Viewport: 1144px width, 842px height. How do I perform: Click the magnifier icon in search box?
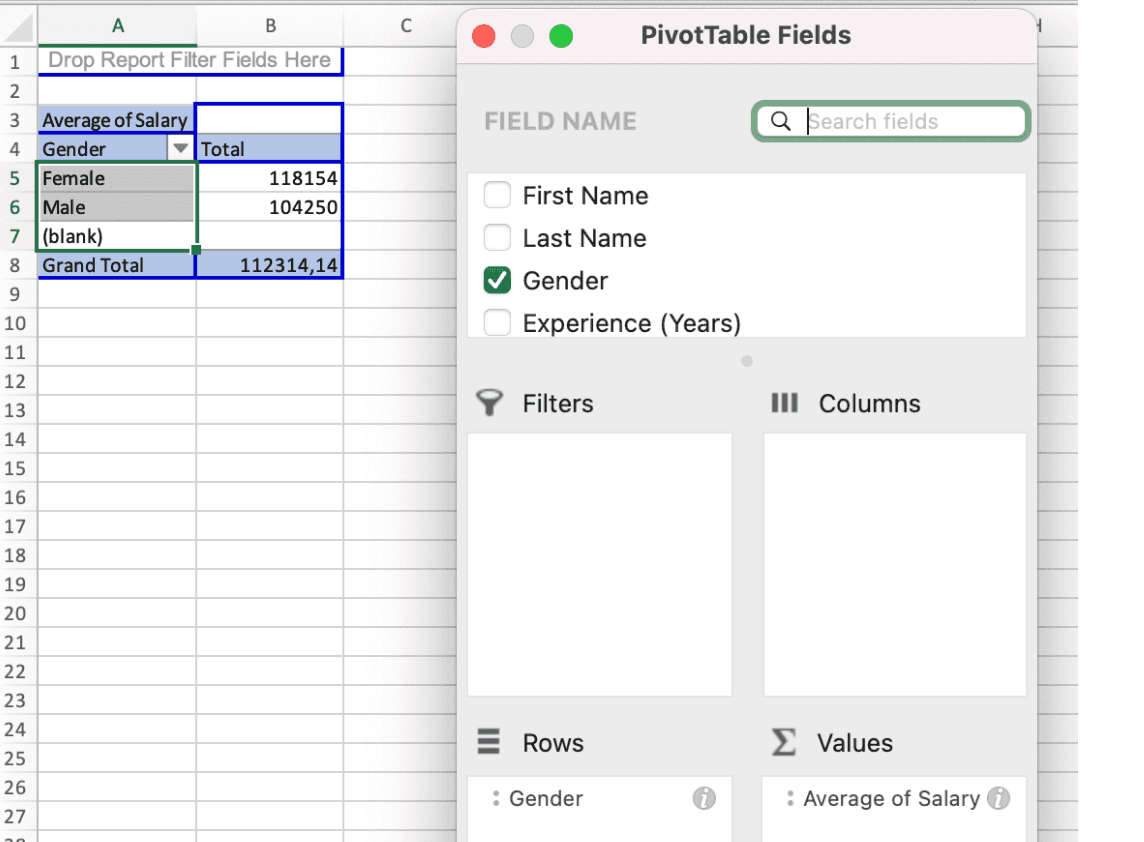pyautogui.click(x=782, y=121)
